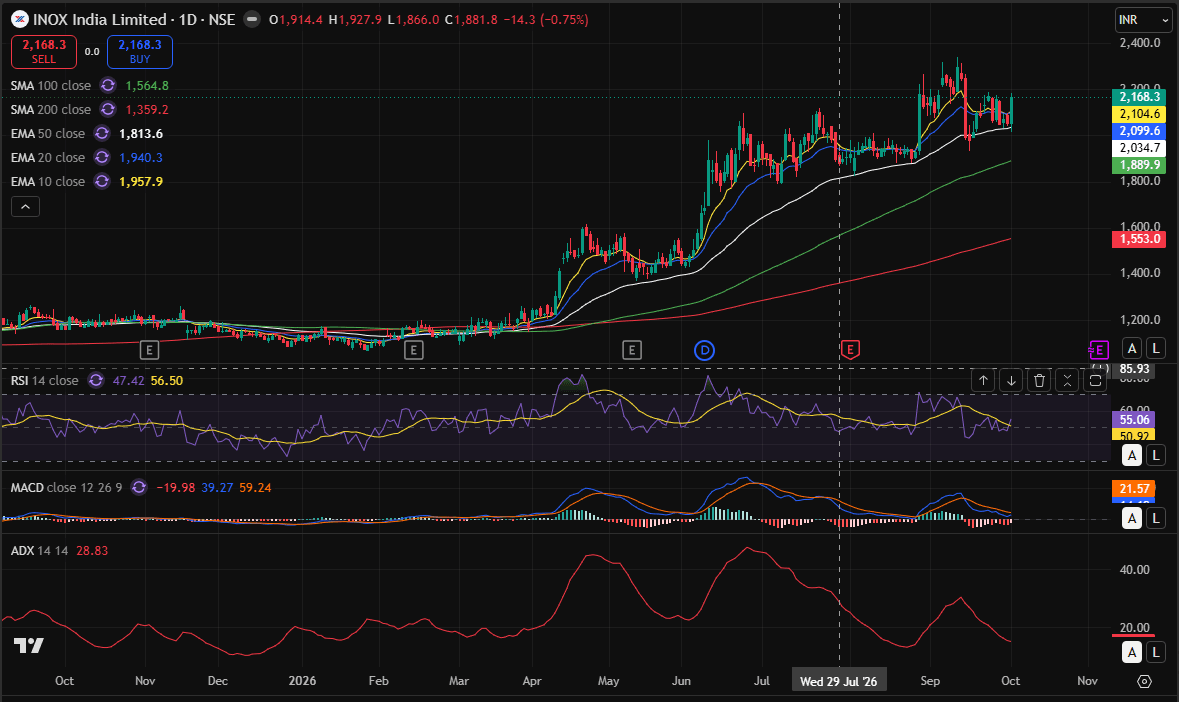Click the −14.3 (−0.75%) change value
Image resolution: width=1179 pixels, height=702 pixels.
[x=546, y=20]
